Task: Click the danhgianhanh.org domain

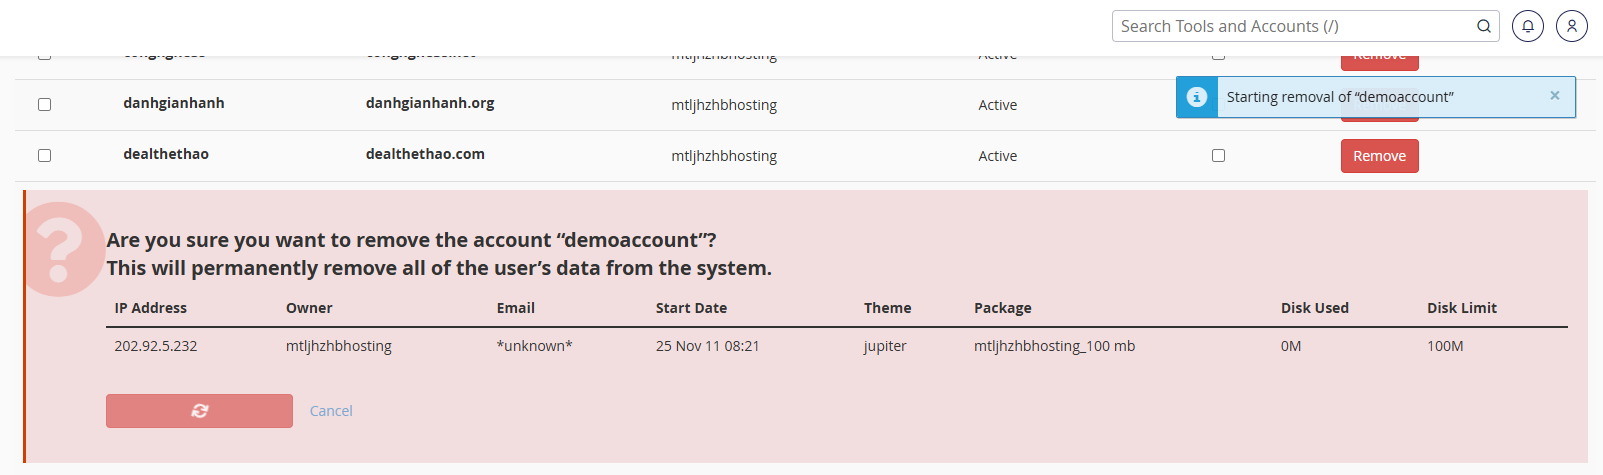Action: tap(430, 103)
